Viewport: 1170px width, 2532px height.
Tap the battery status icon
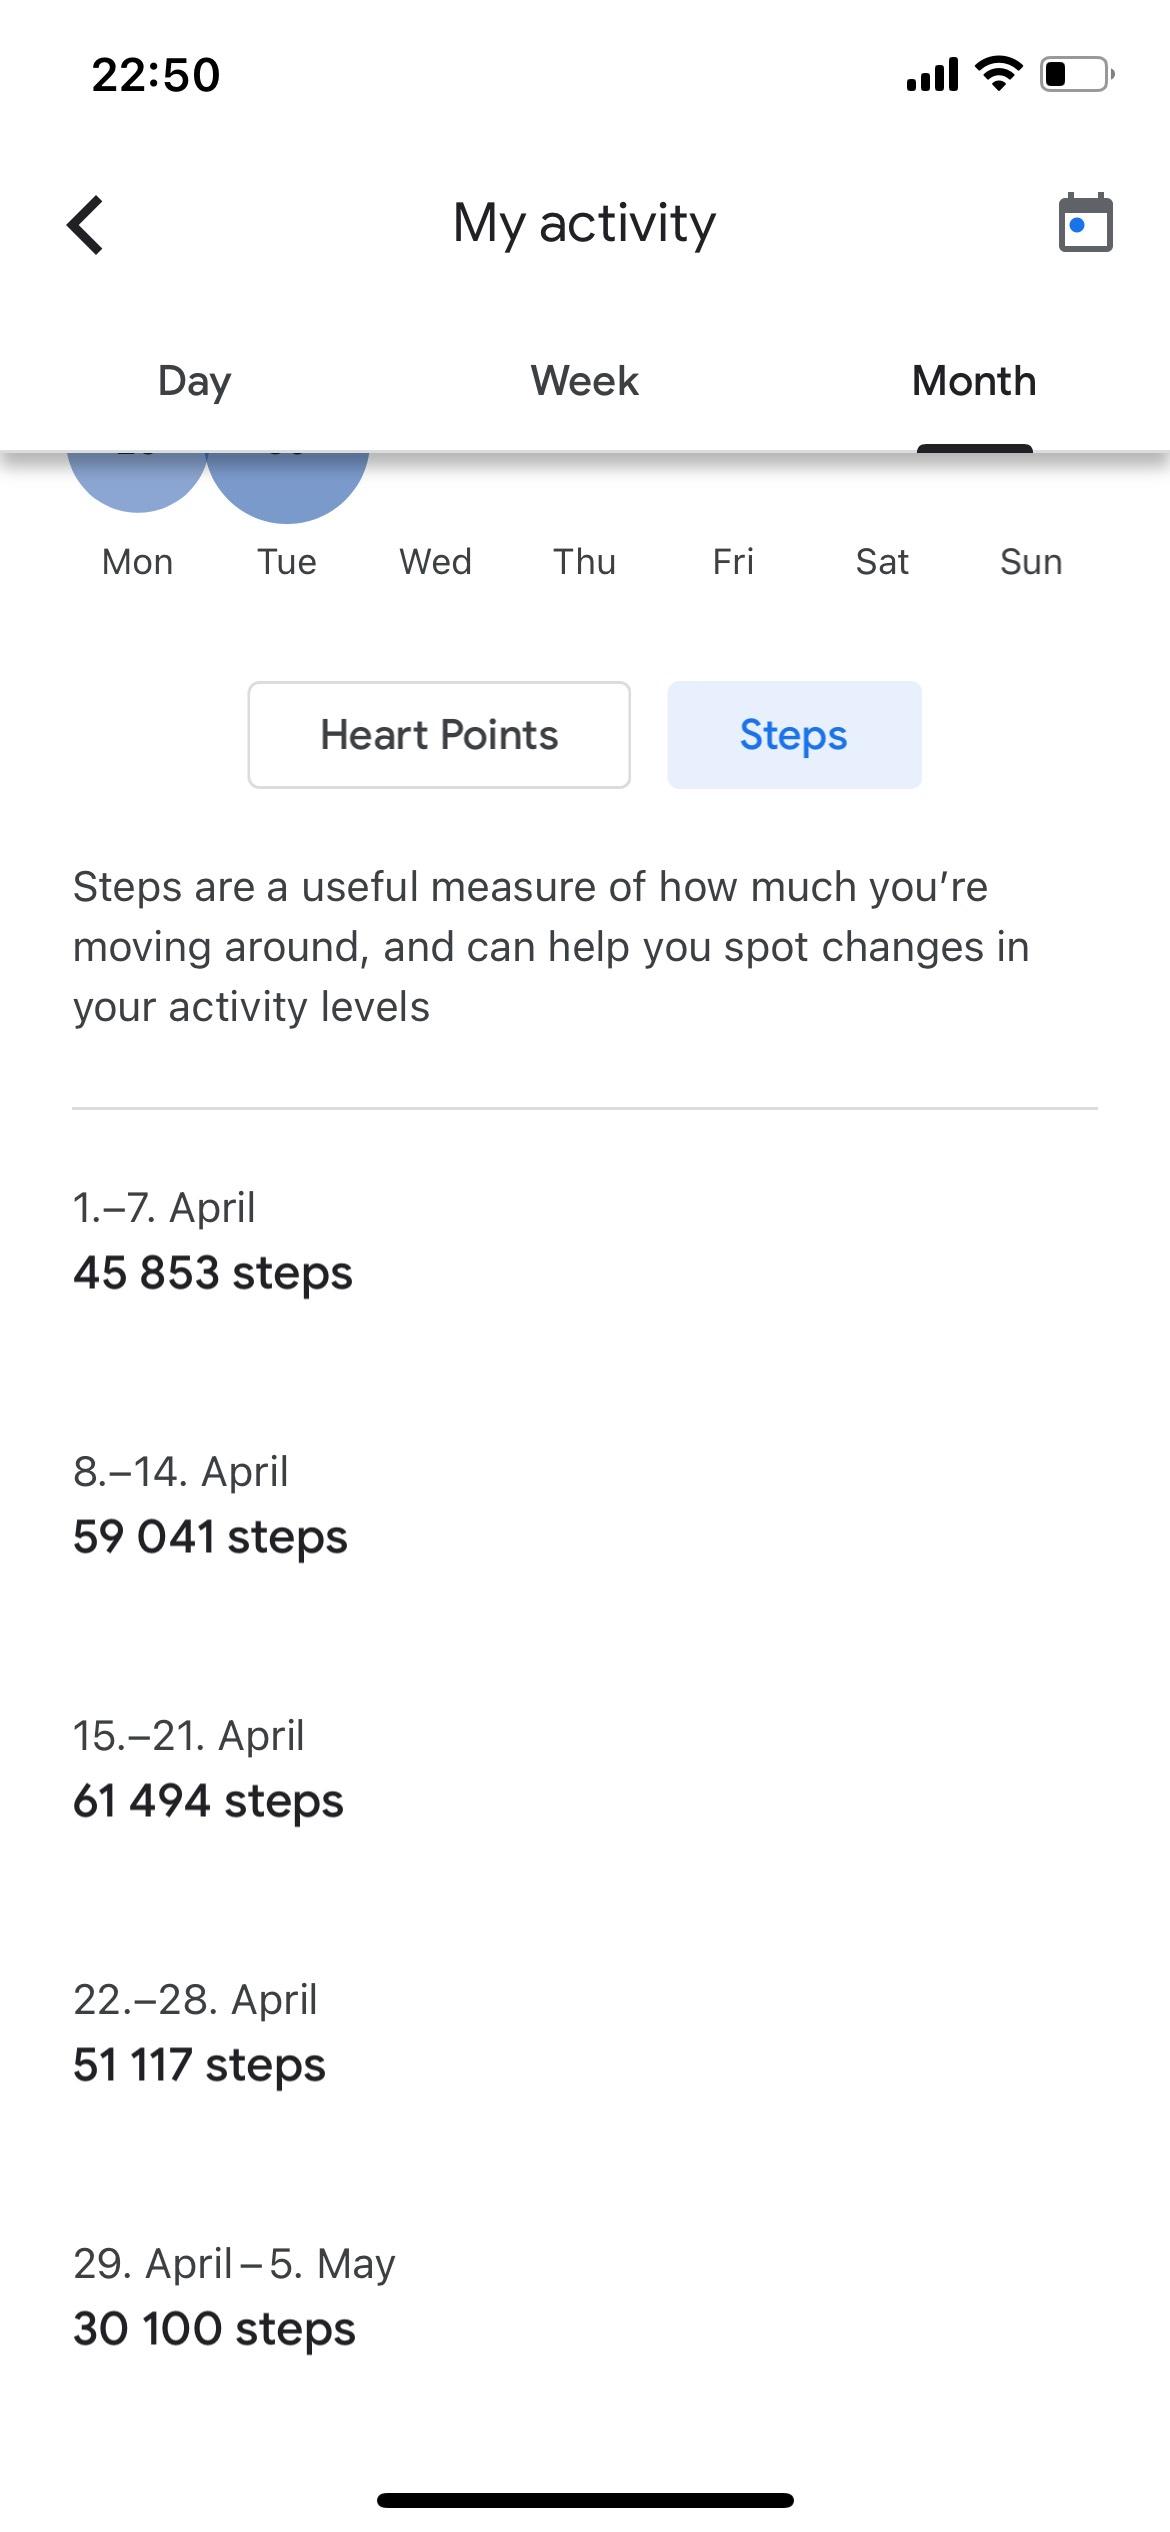point(1077,75)
